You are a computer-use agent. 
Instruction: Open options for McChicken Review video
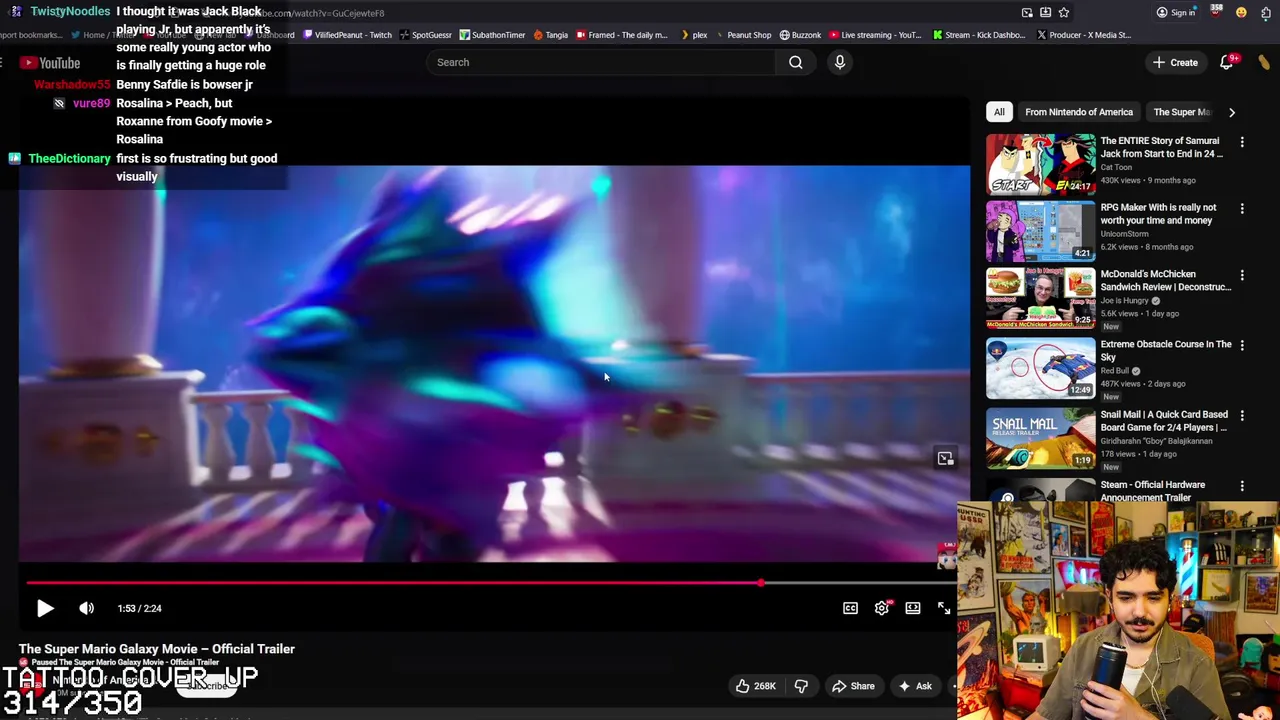point(1242,275)
